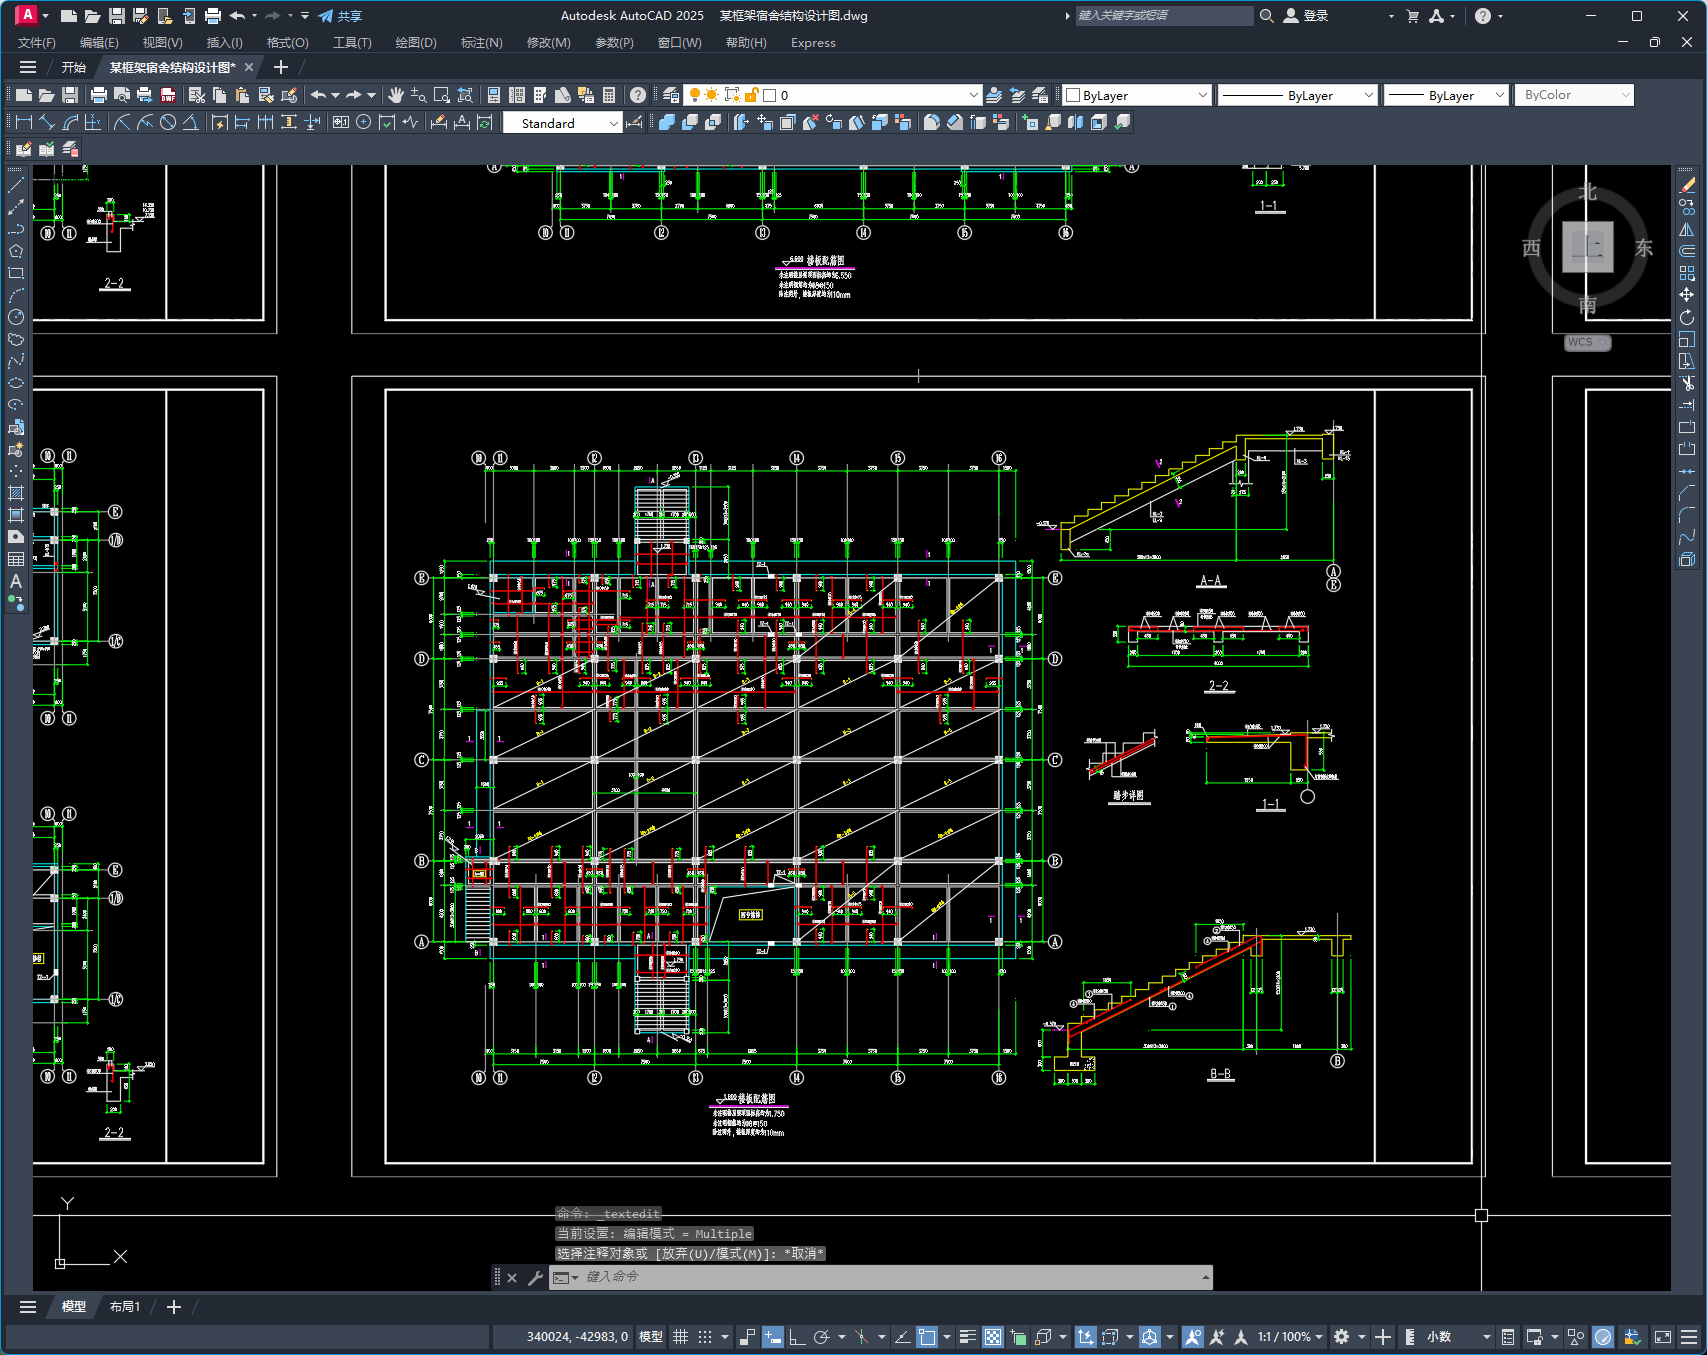The image size is (1707, 1355).
Task: Toggle dynamic input in status bar
Action: 772,1337
